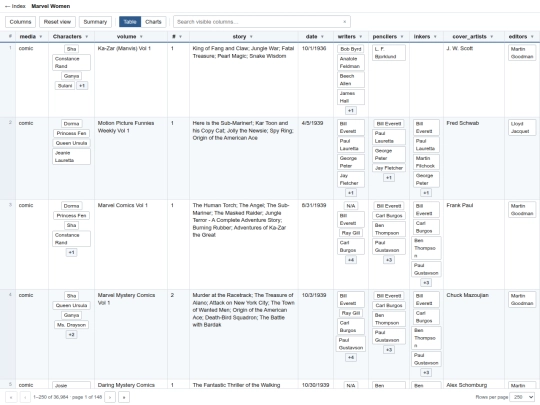The height and width of the screenshot is (405, 540).
Task: Open inkers column dropdown arrow
Action: tap(435, 37)
